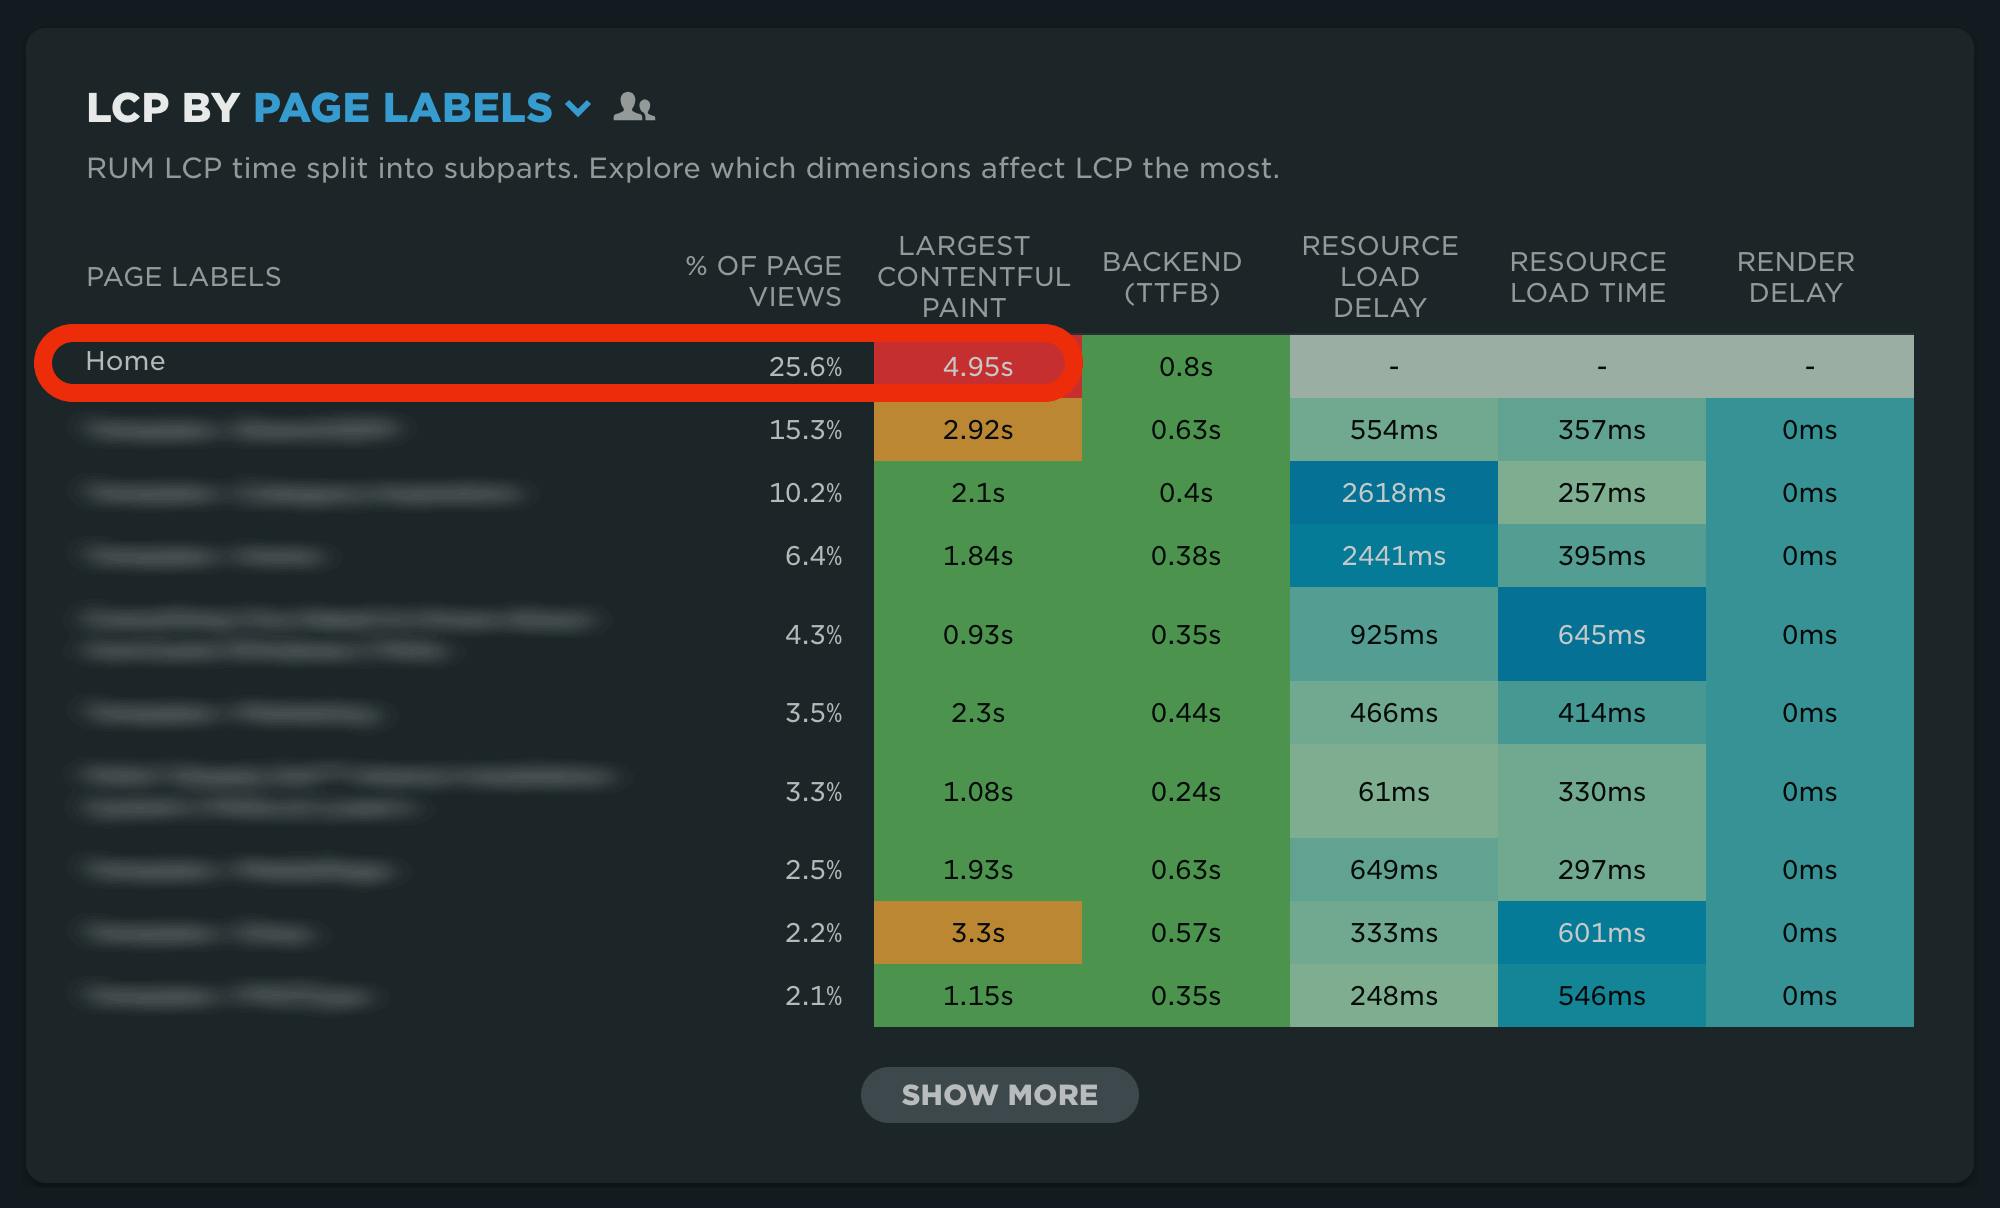This screenshot has height=1208, width=2000.
Task: Expand the chevron next to PAGE LABELS
Action: [578, 108]
